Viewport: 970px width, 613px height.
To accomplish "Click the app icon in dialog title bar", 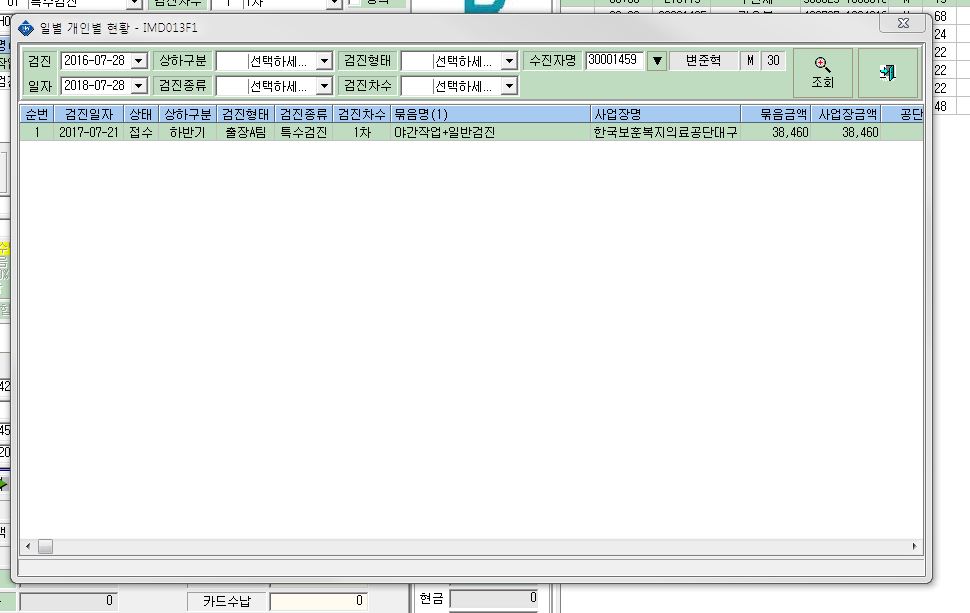I will point(26,28).
